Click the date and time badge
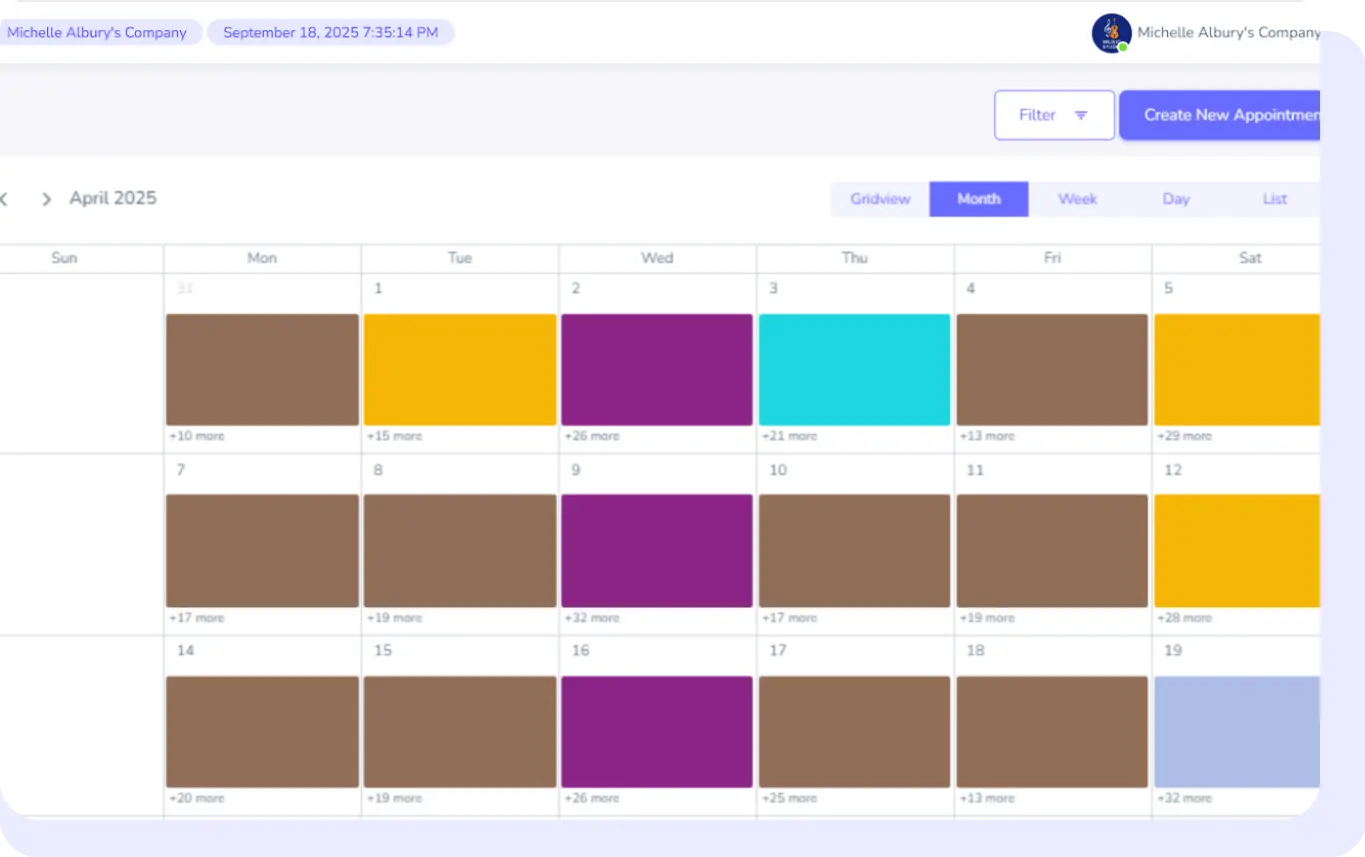Screen dimensions: 1365x857 tap(330, 33)
